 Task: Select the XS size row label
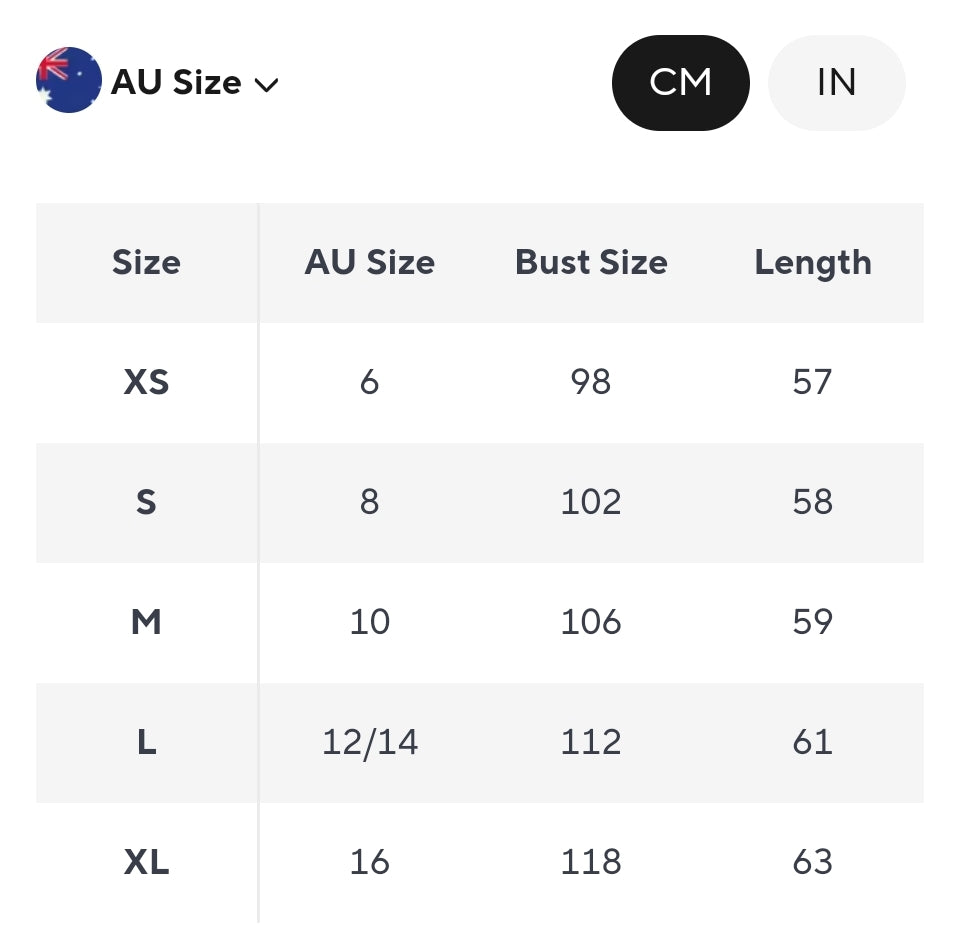146,382
